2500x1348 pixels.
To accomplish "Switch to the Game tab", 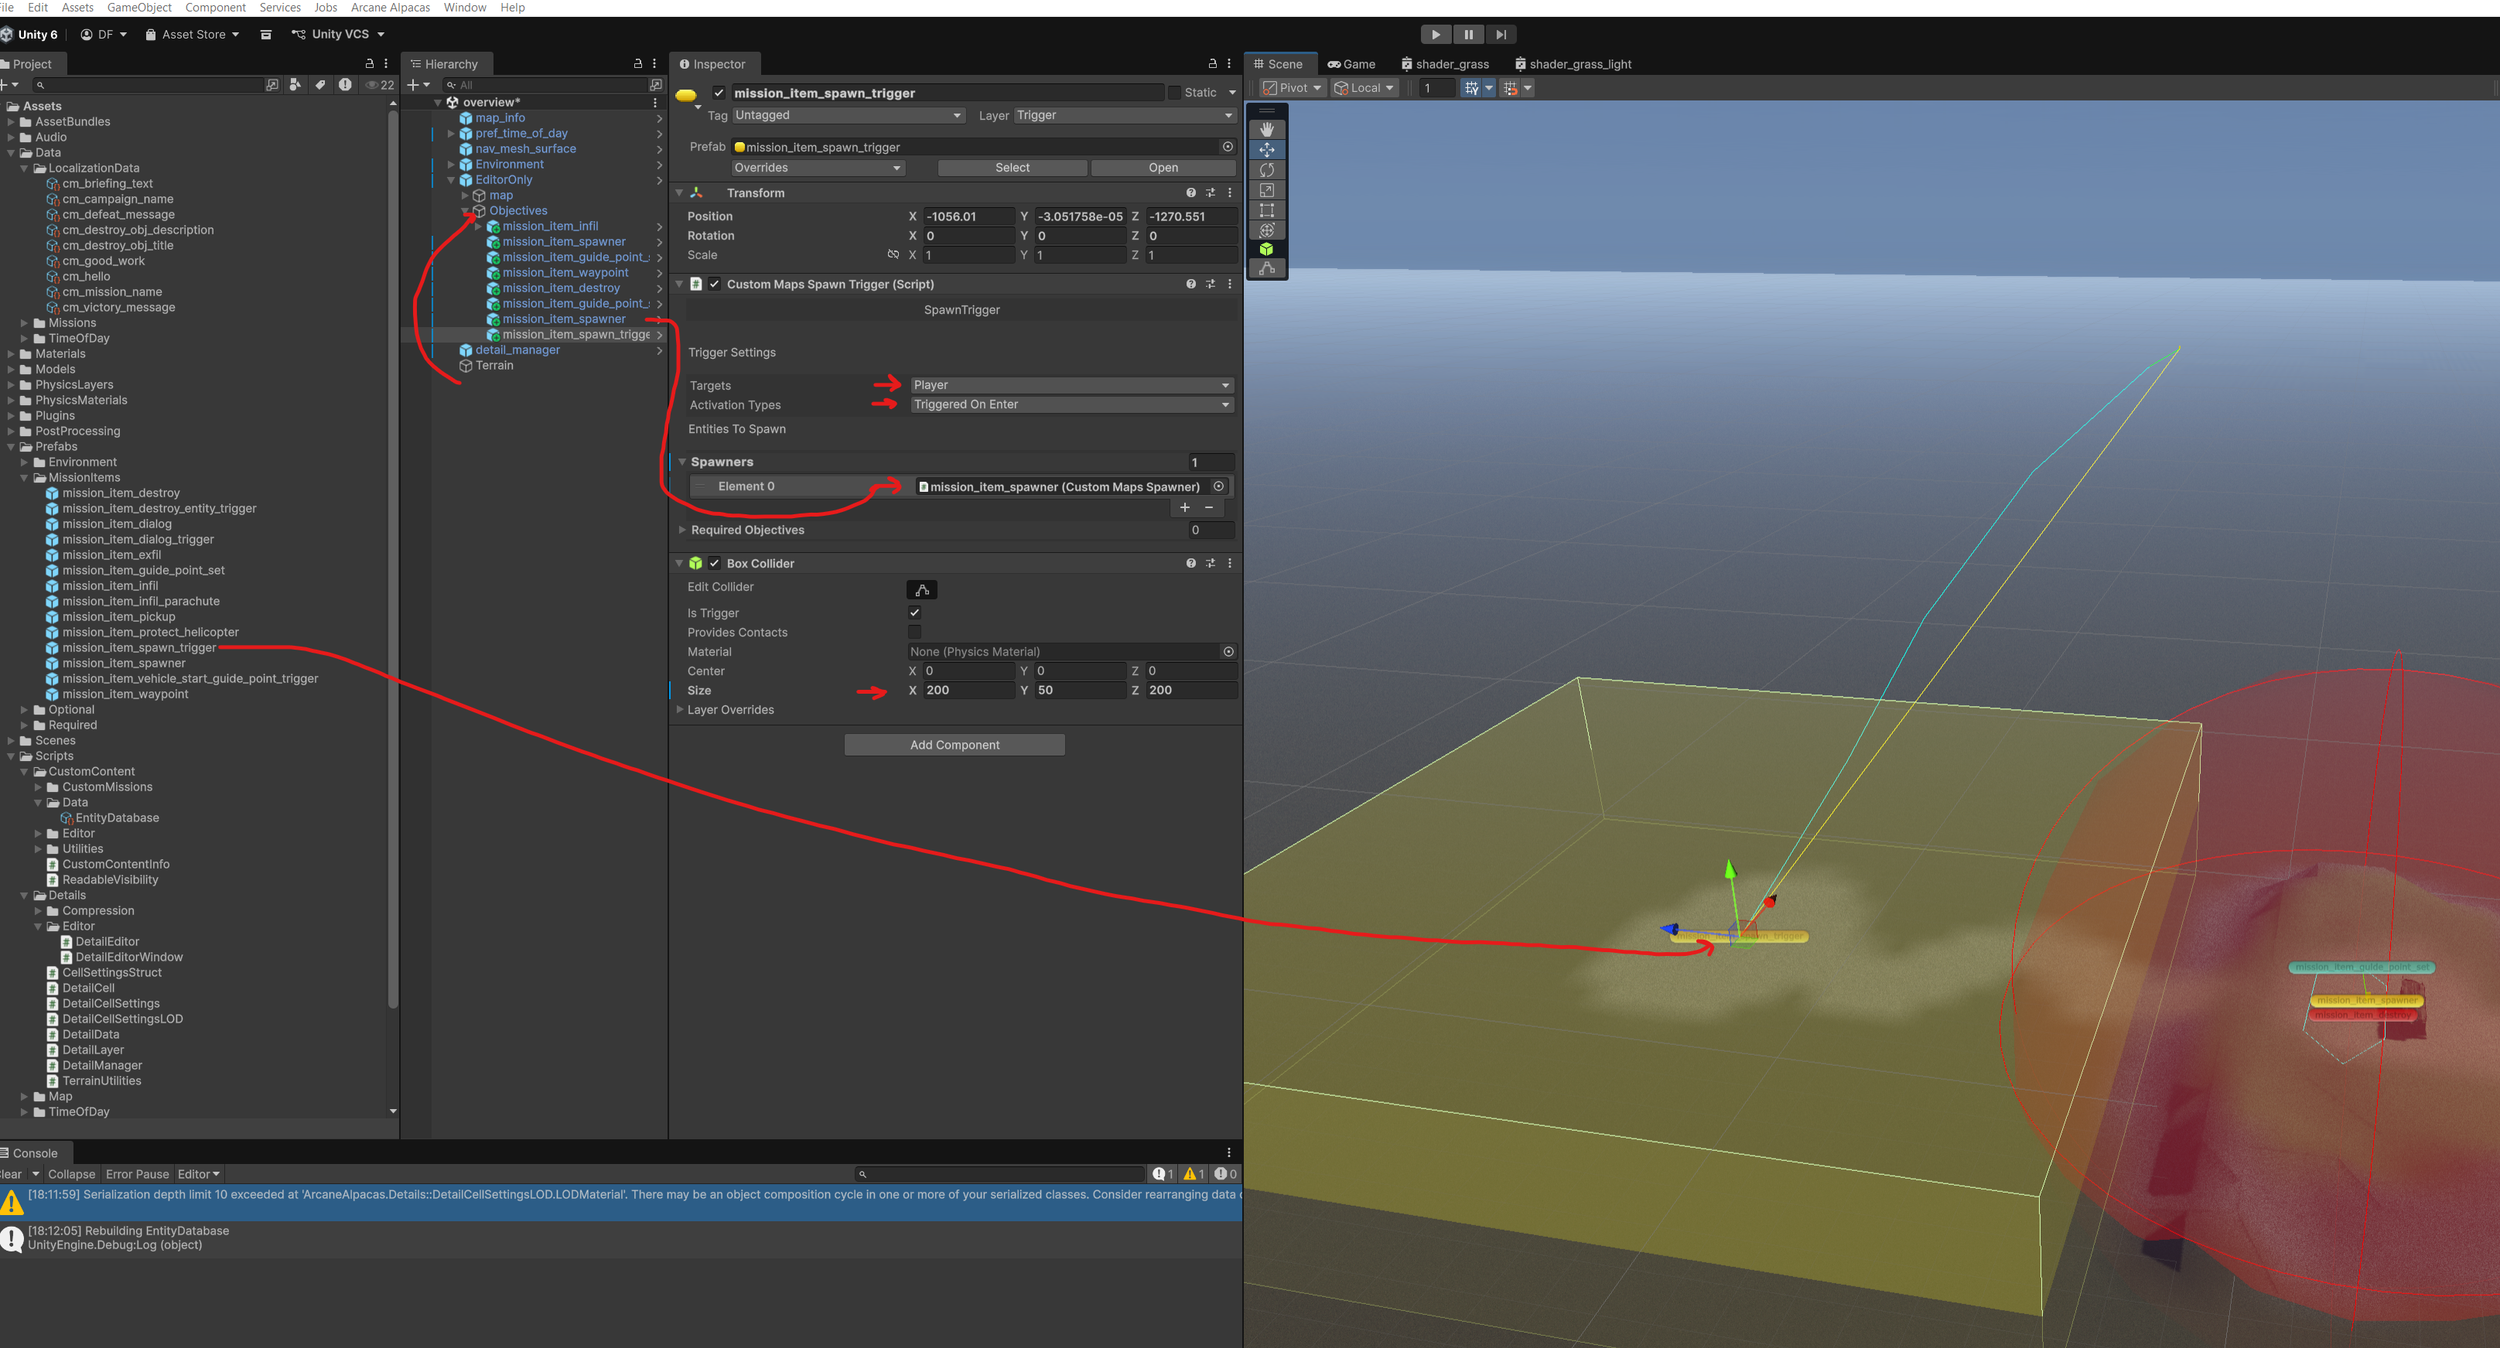I will [1352, 64].
